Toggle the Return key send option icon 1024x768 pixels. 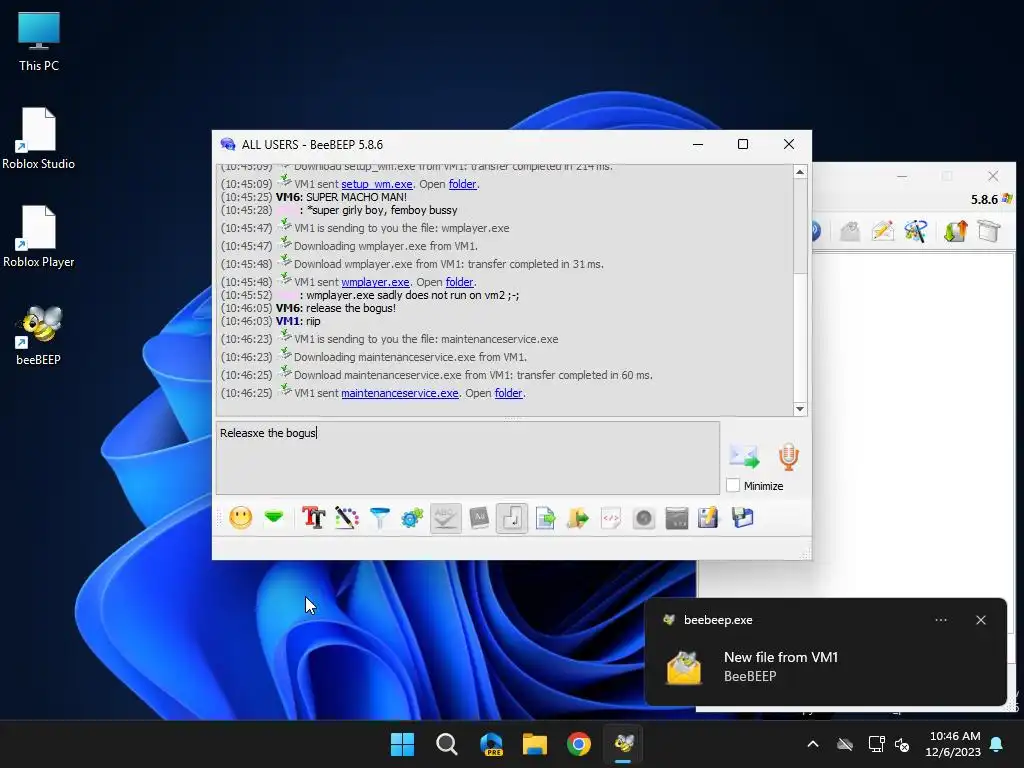(x=512, y=519)
